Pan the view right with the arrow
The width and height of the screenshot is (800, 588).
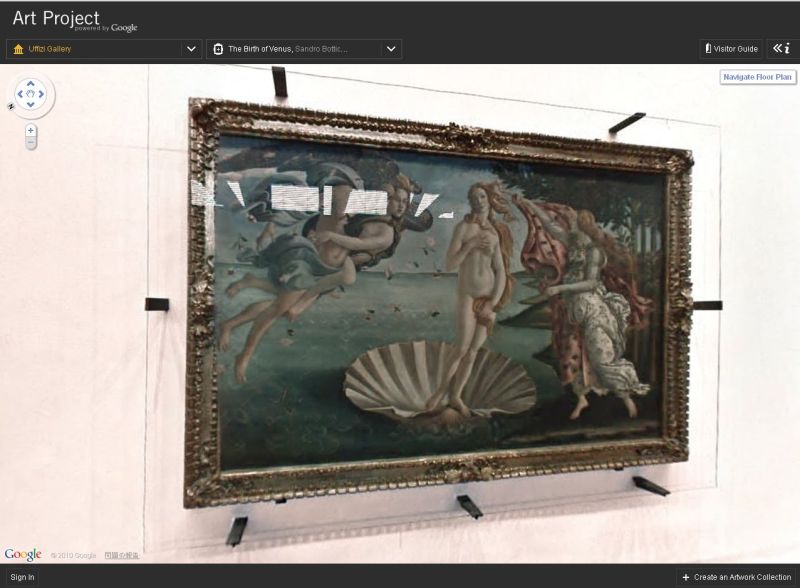tap(41, 94)
